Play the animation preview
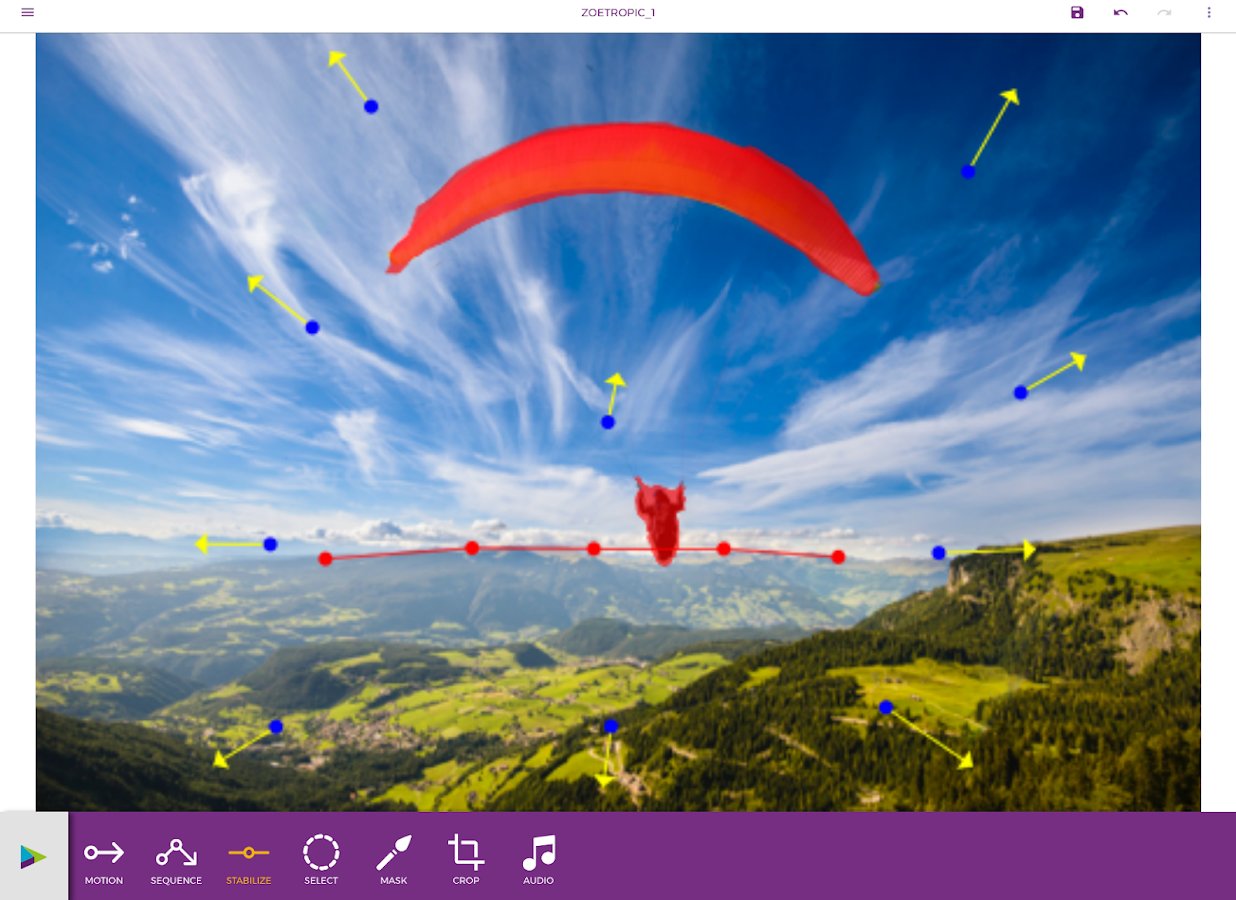 [x=33, y=856]
